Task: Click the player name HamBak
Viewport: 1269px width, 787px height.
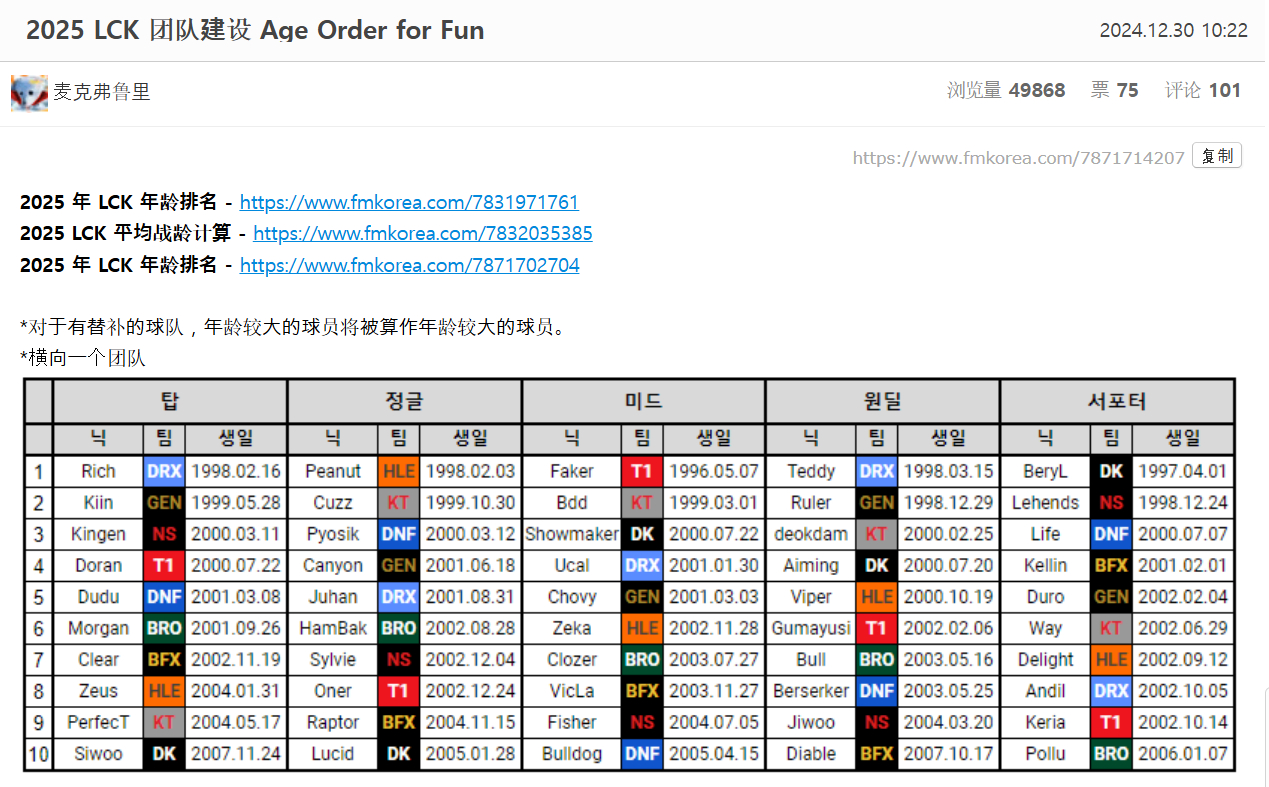Action: [x=333, y=628]
